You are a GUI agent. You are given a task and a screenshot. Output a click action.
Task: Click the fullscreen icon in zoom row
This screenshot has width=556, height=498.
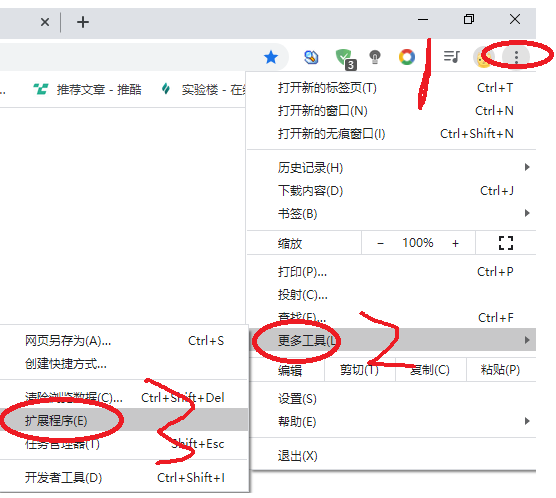[506, 243]
